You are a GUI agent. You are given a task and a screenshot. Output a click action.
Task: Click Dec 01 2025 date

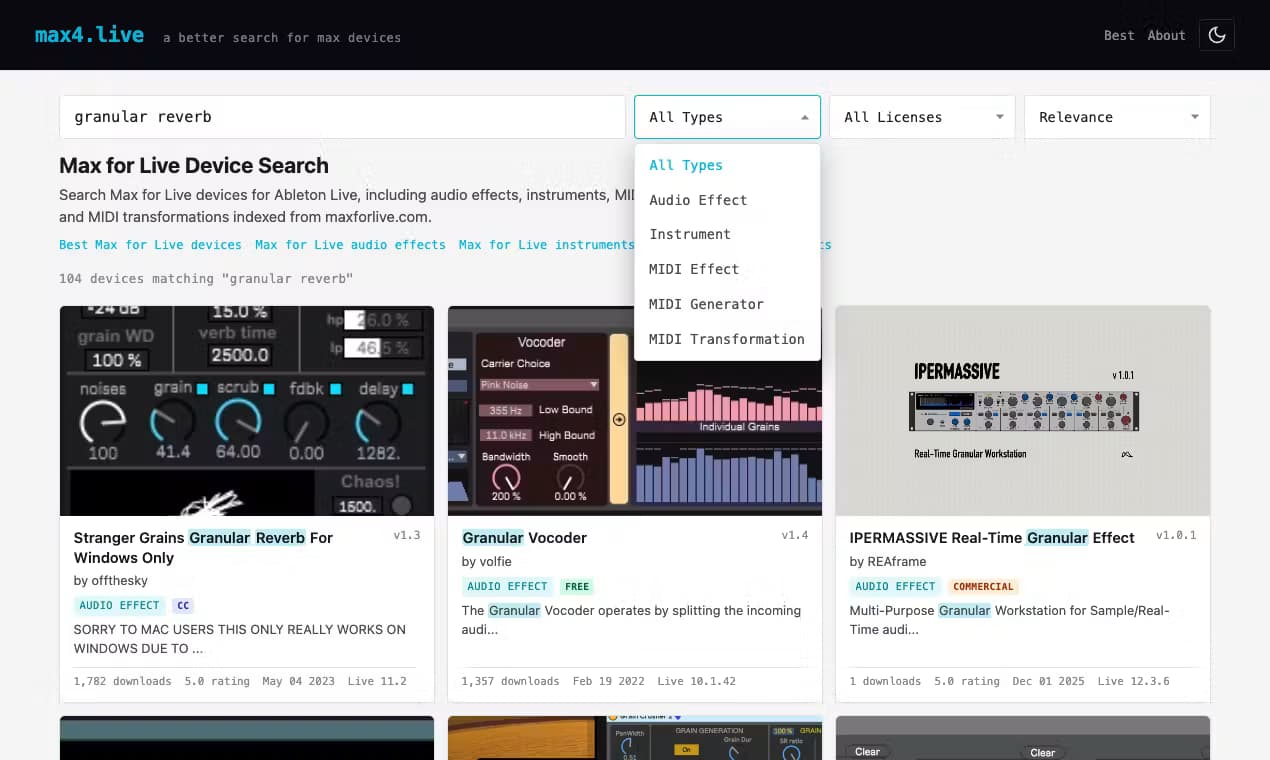[1048, 681]
